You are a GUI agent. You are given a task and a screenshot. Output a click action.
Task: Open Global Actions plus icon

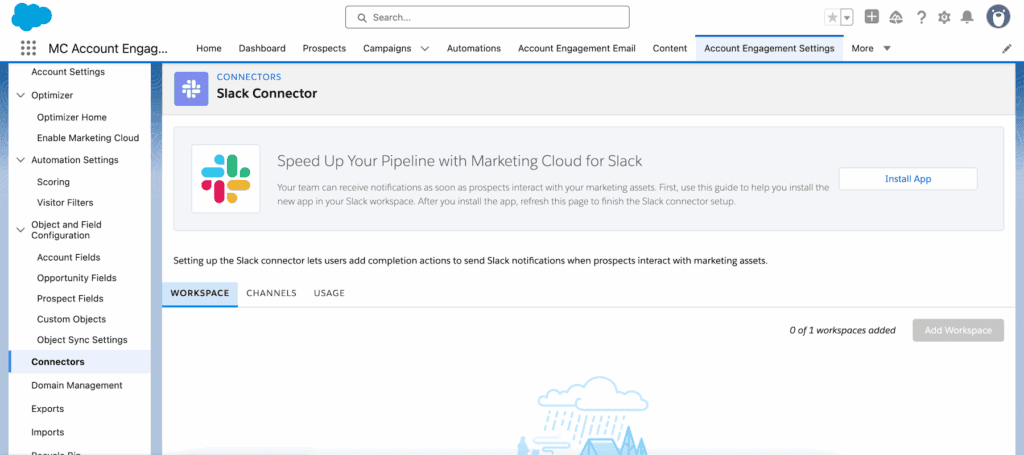coord(872,17)
